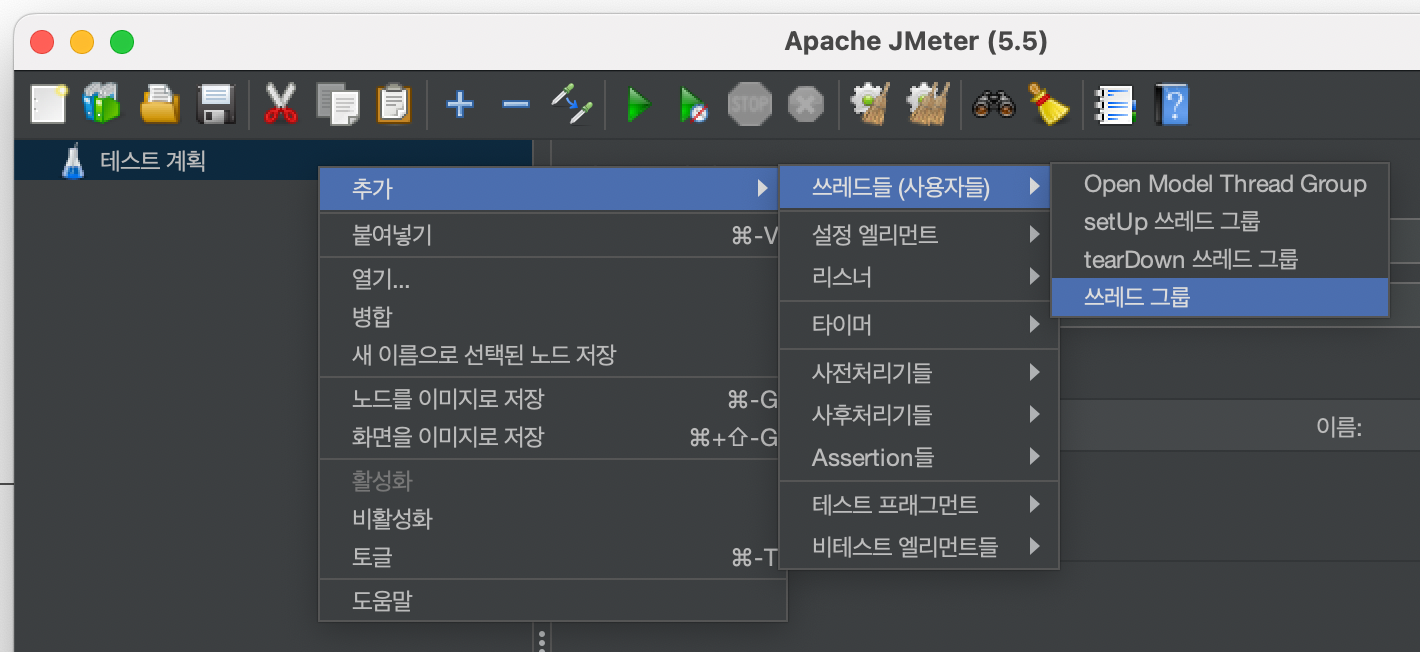Add a setUp 쓰레드 그룹
1420x652 pixels.
tap(1220, 221)
